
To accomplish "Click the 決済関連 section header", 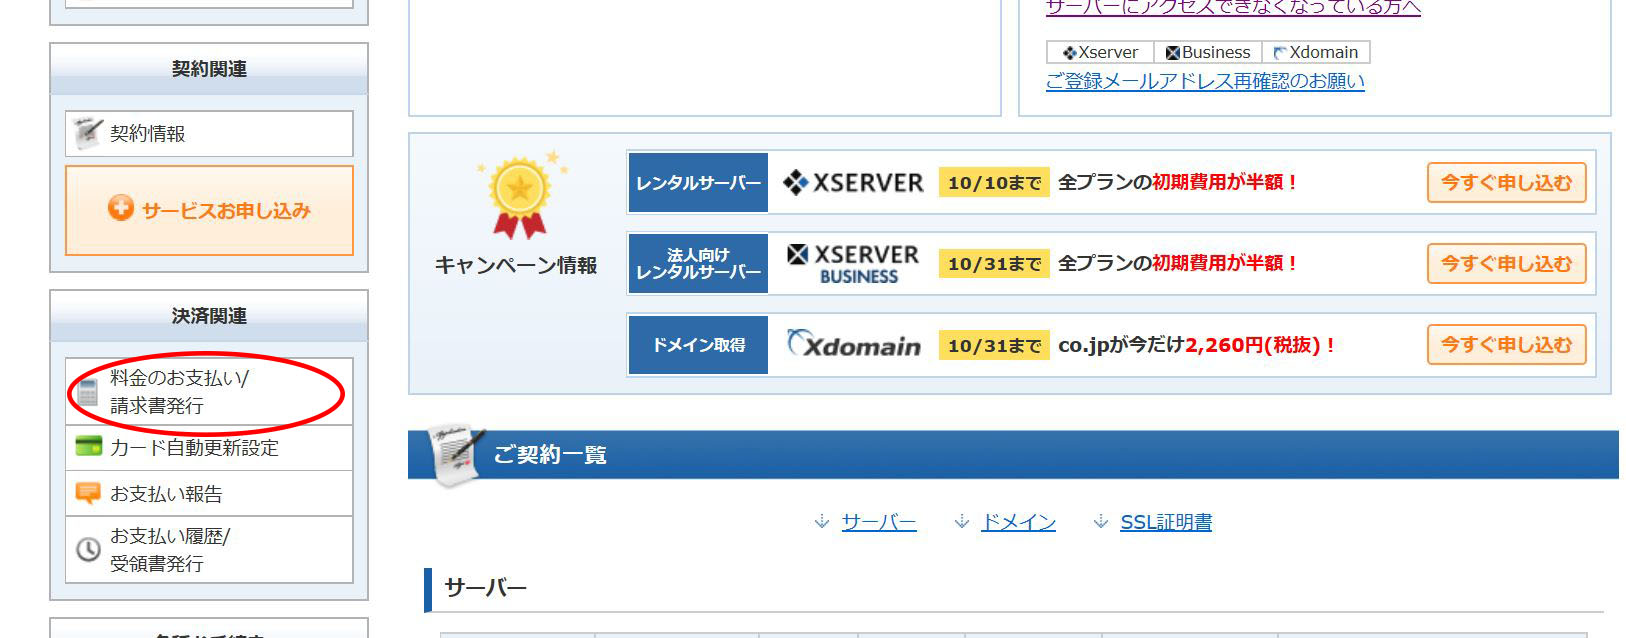I will tap(209, 316).
